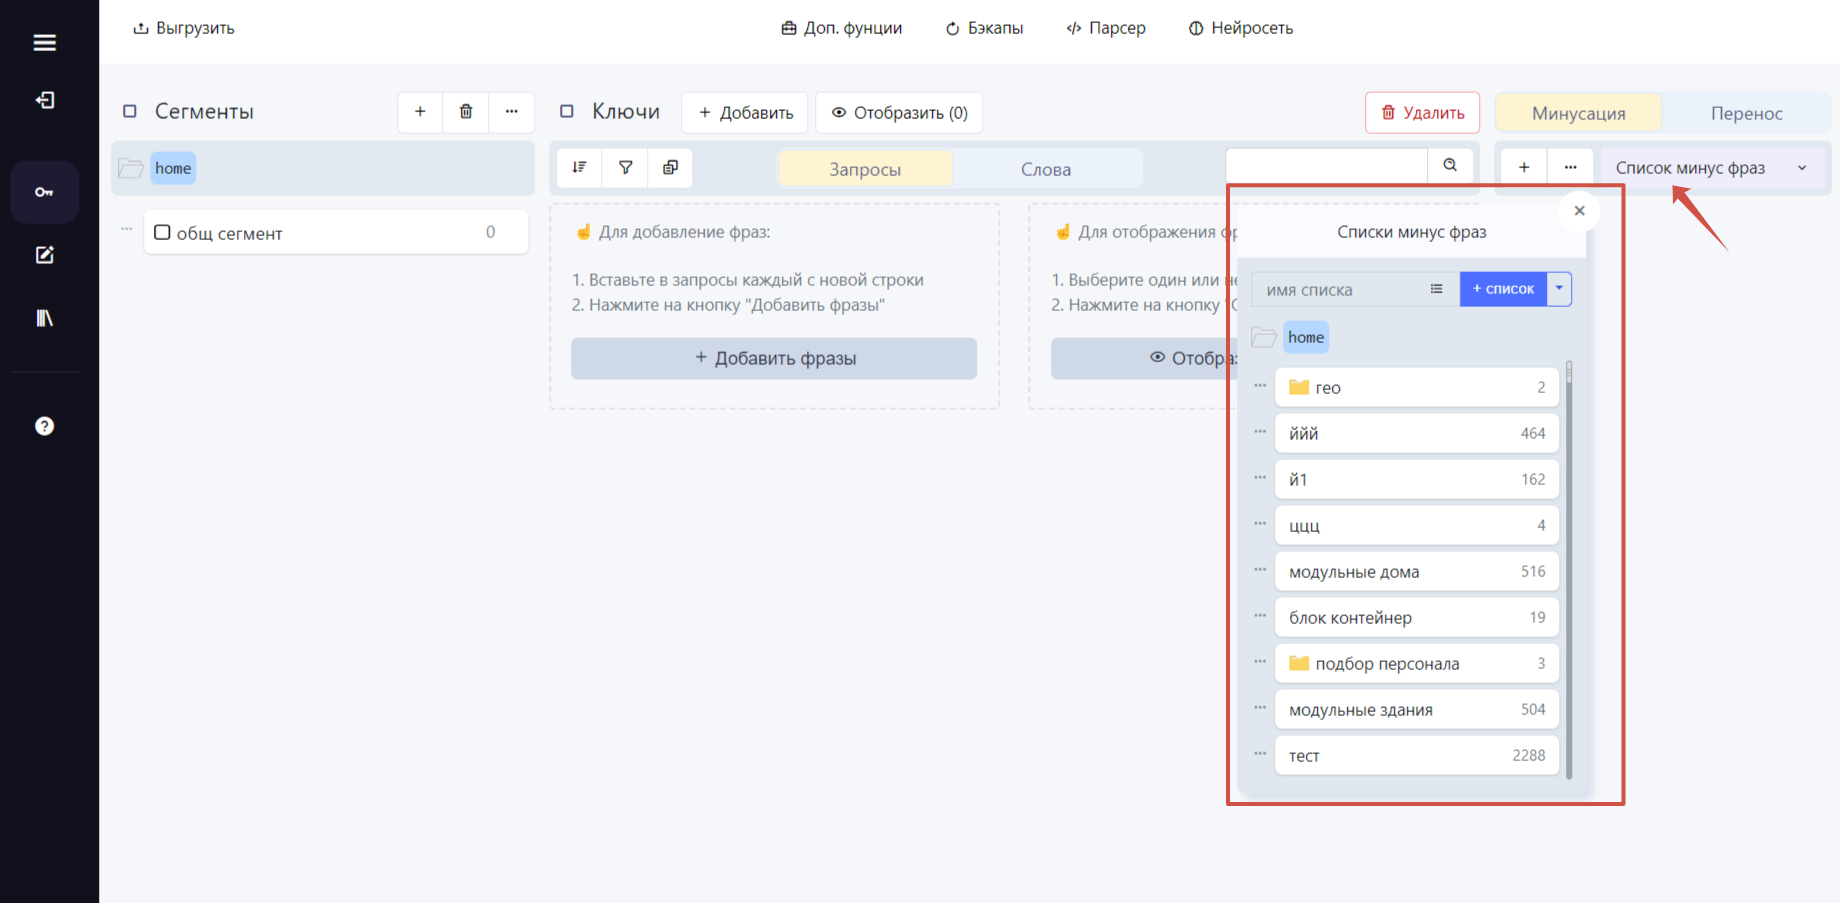Screen dimensions: 1840x903
Task: Click the search magnifier icon
Action: click(1450, 166)
